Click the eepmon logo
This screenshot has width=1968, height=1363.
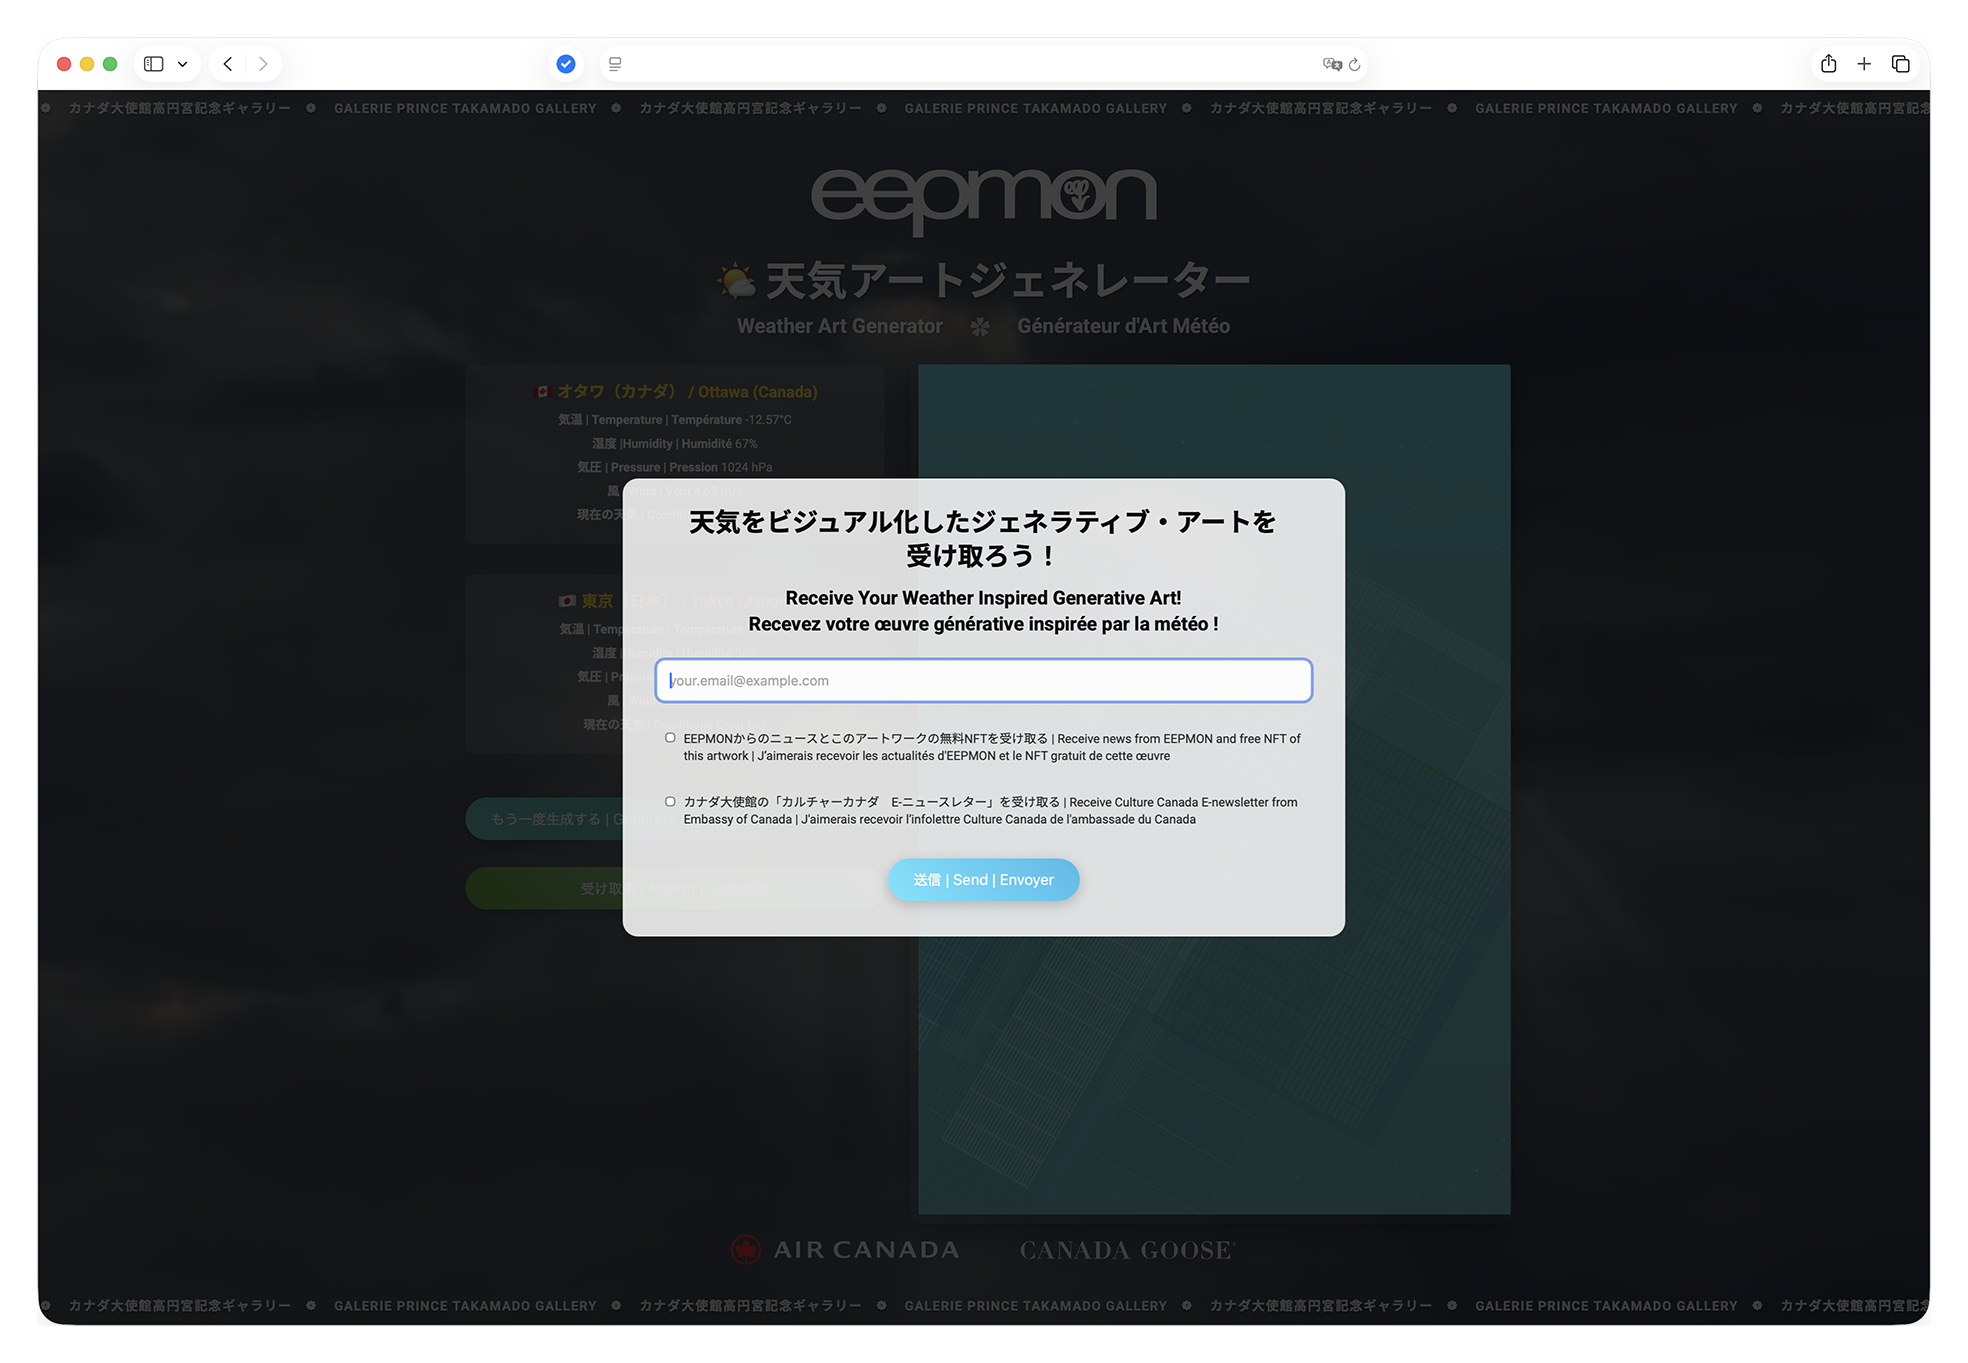coord(983,197)
